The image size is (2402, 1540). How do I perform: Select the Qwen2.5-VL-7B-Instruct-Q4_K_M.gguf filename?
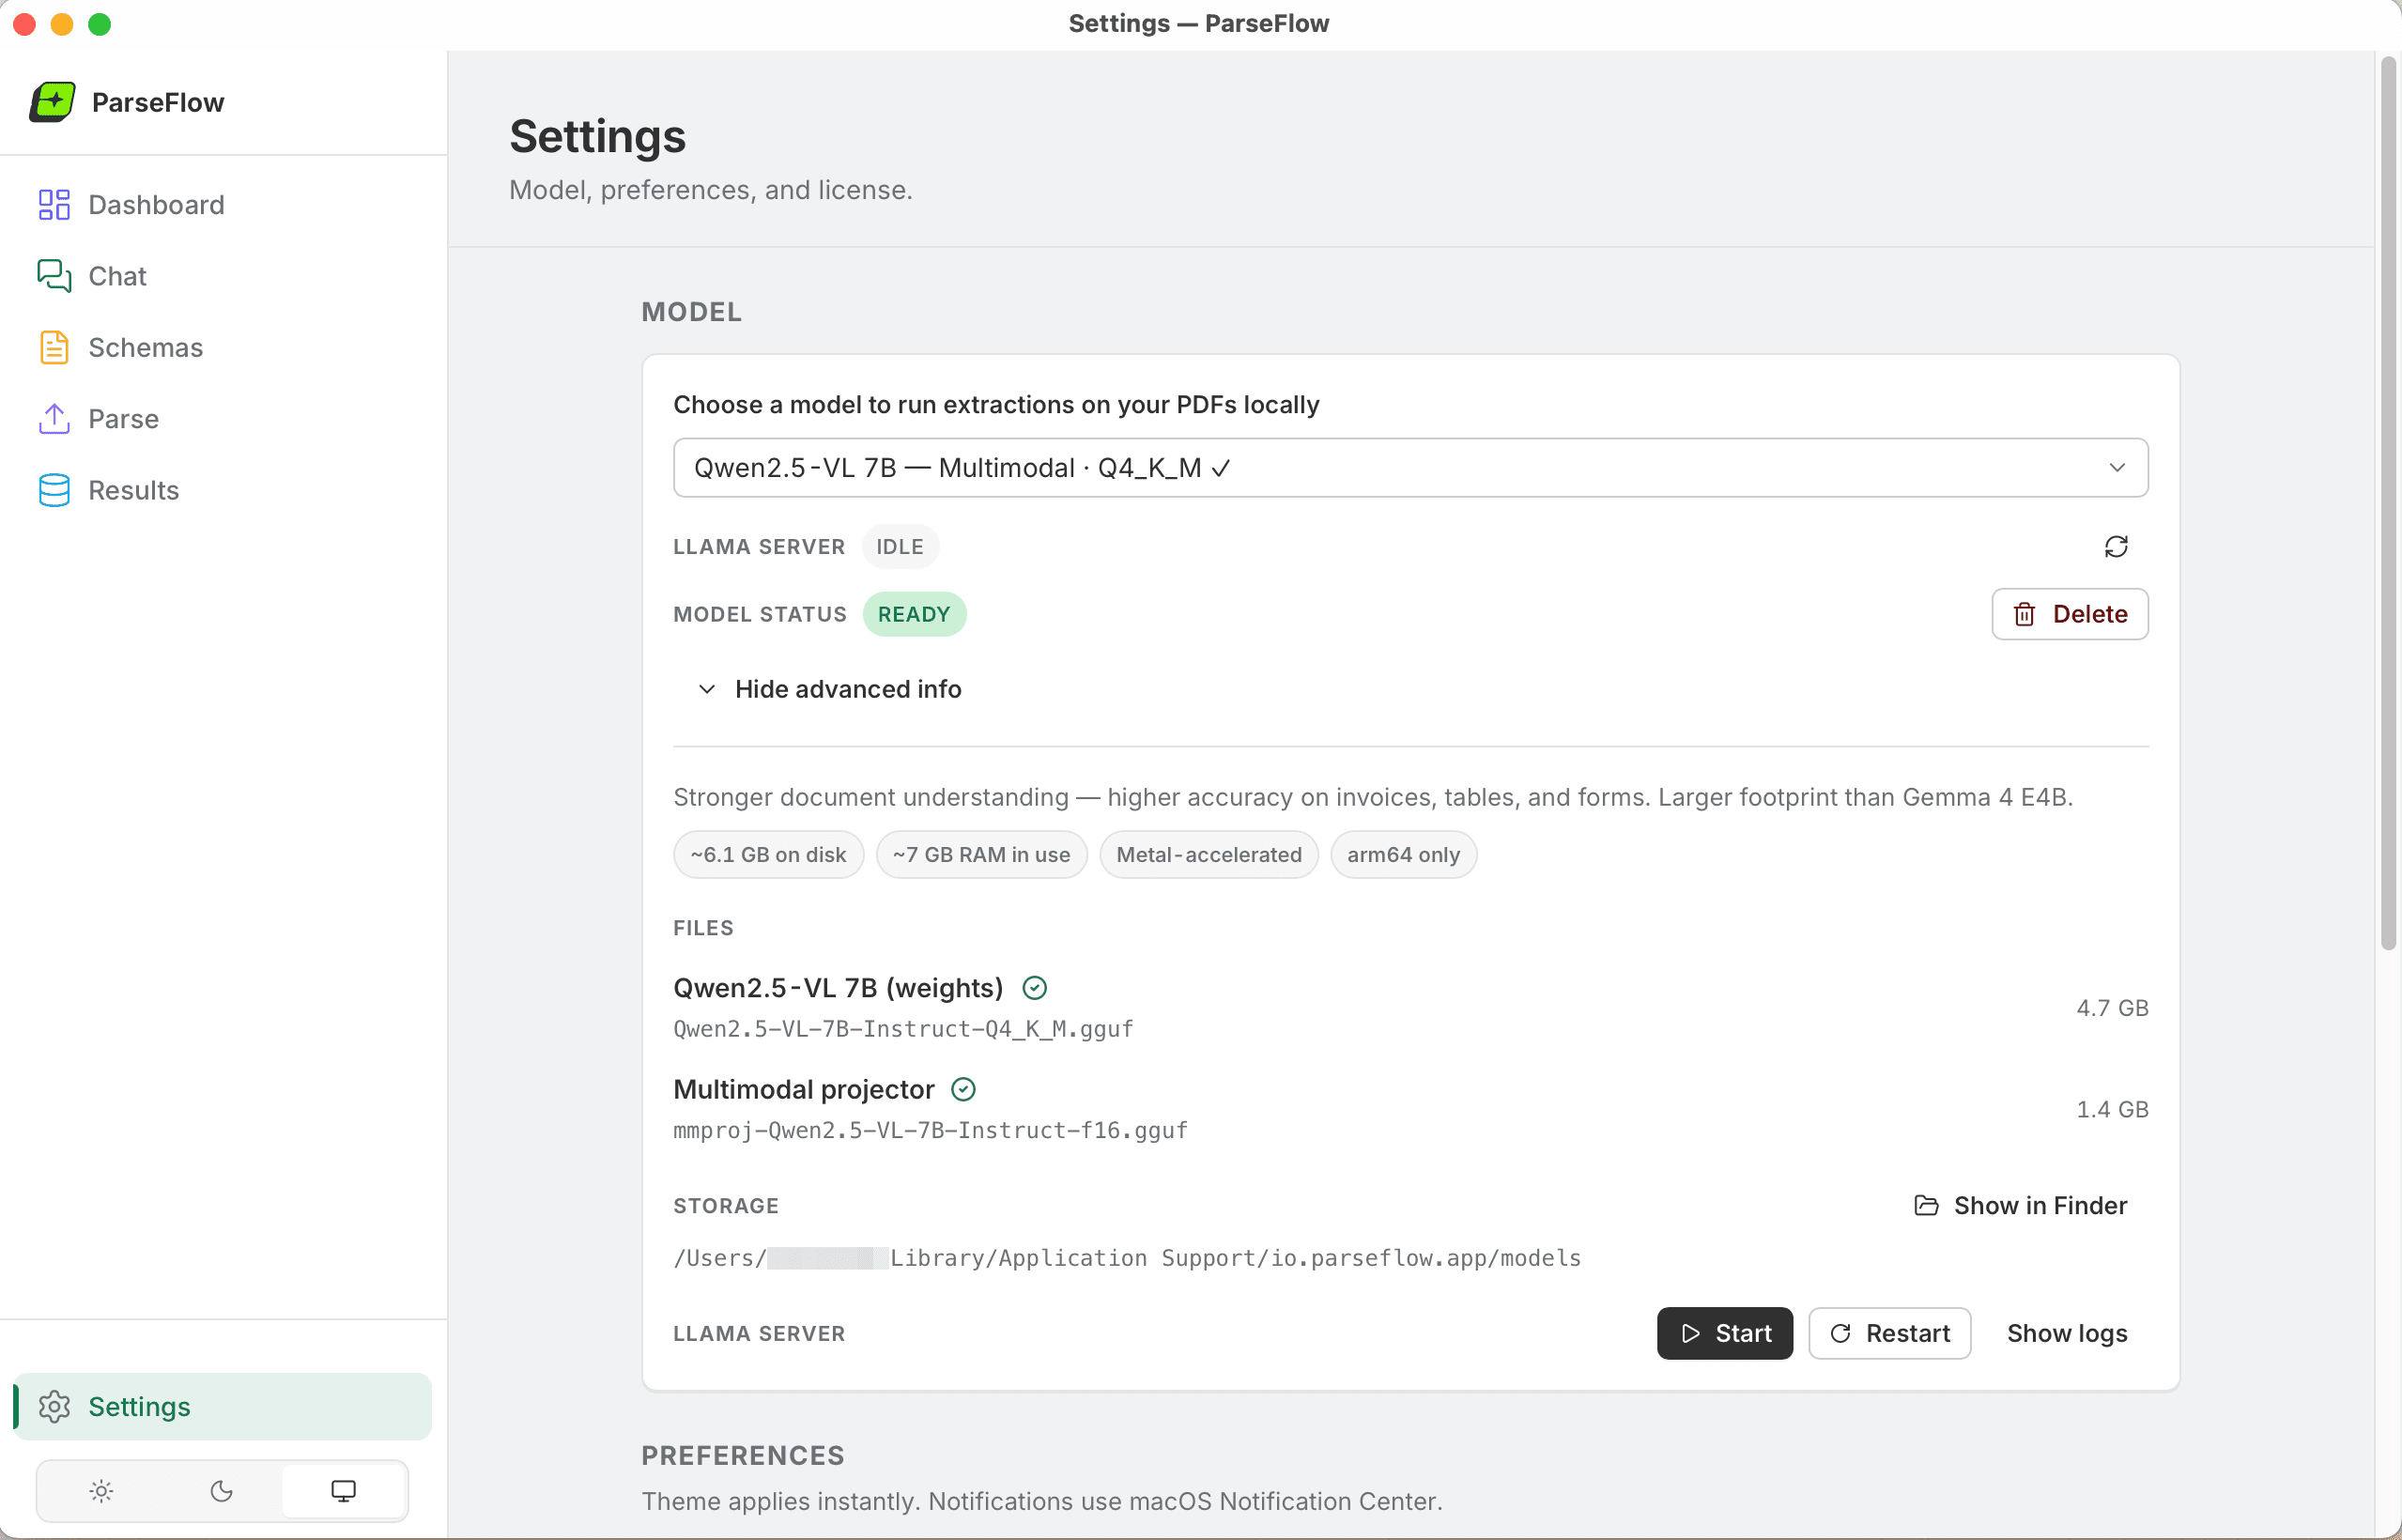coord(903,1029)
